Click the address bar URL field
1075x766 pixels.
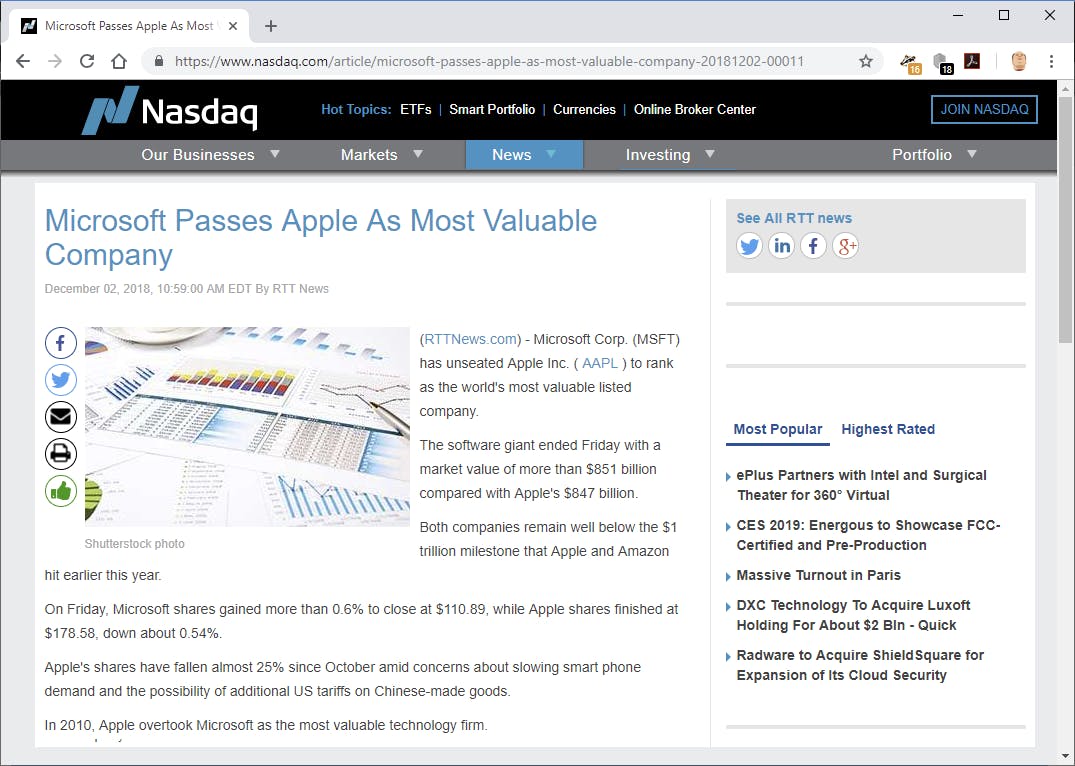pos(489,61)
